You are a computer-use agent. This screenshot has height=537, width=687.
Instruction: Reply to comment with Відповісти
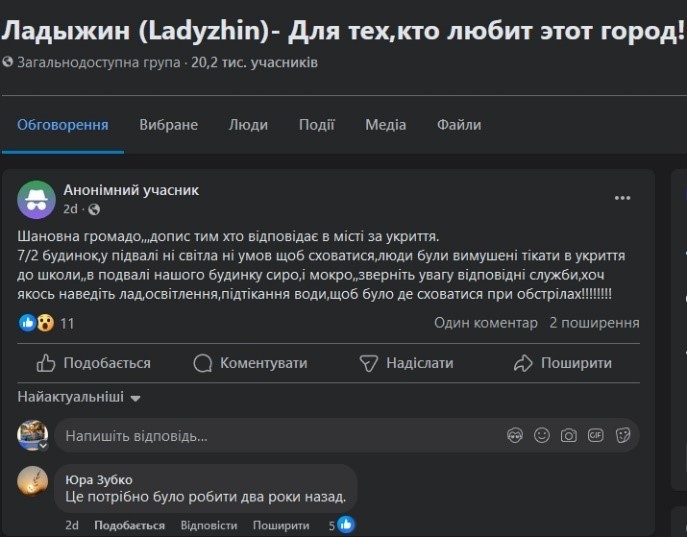pos(209,525)
